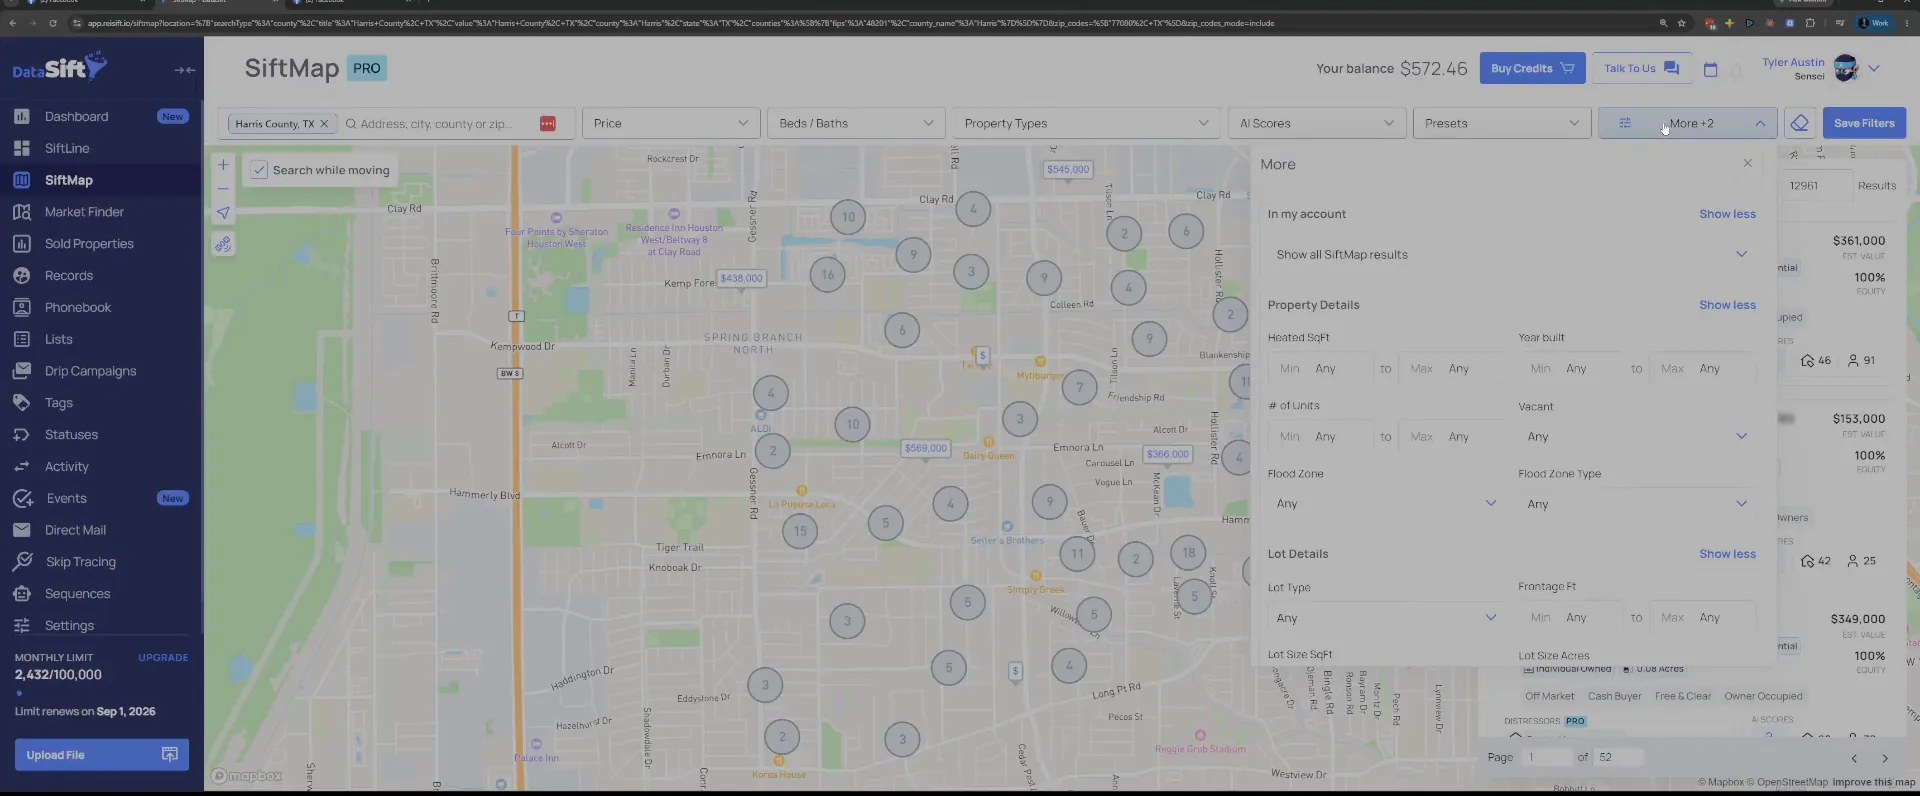Click the map cluster labeled 16

tap(827, 275)
